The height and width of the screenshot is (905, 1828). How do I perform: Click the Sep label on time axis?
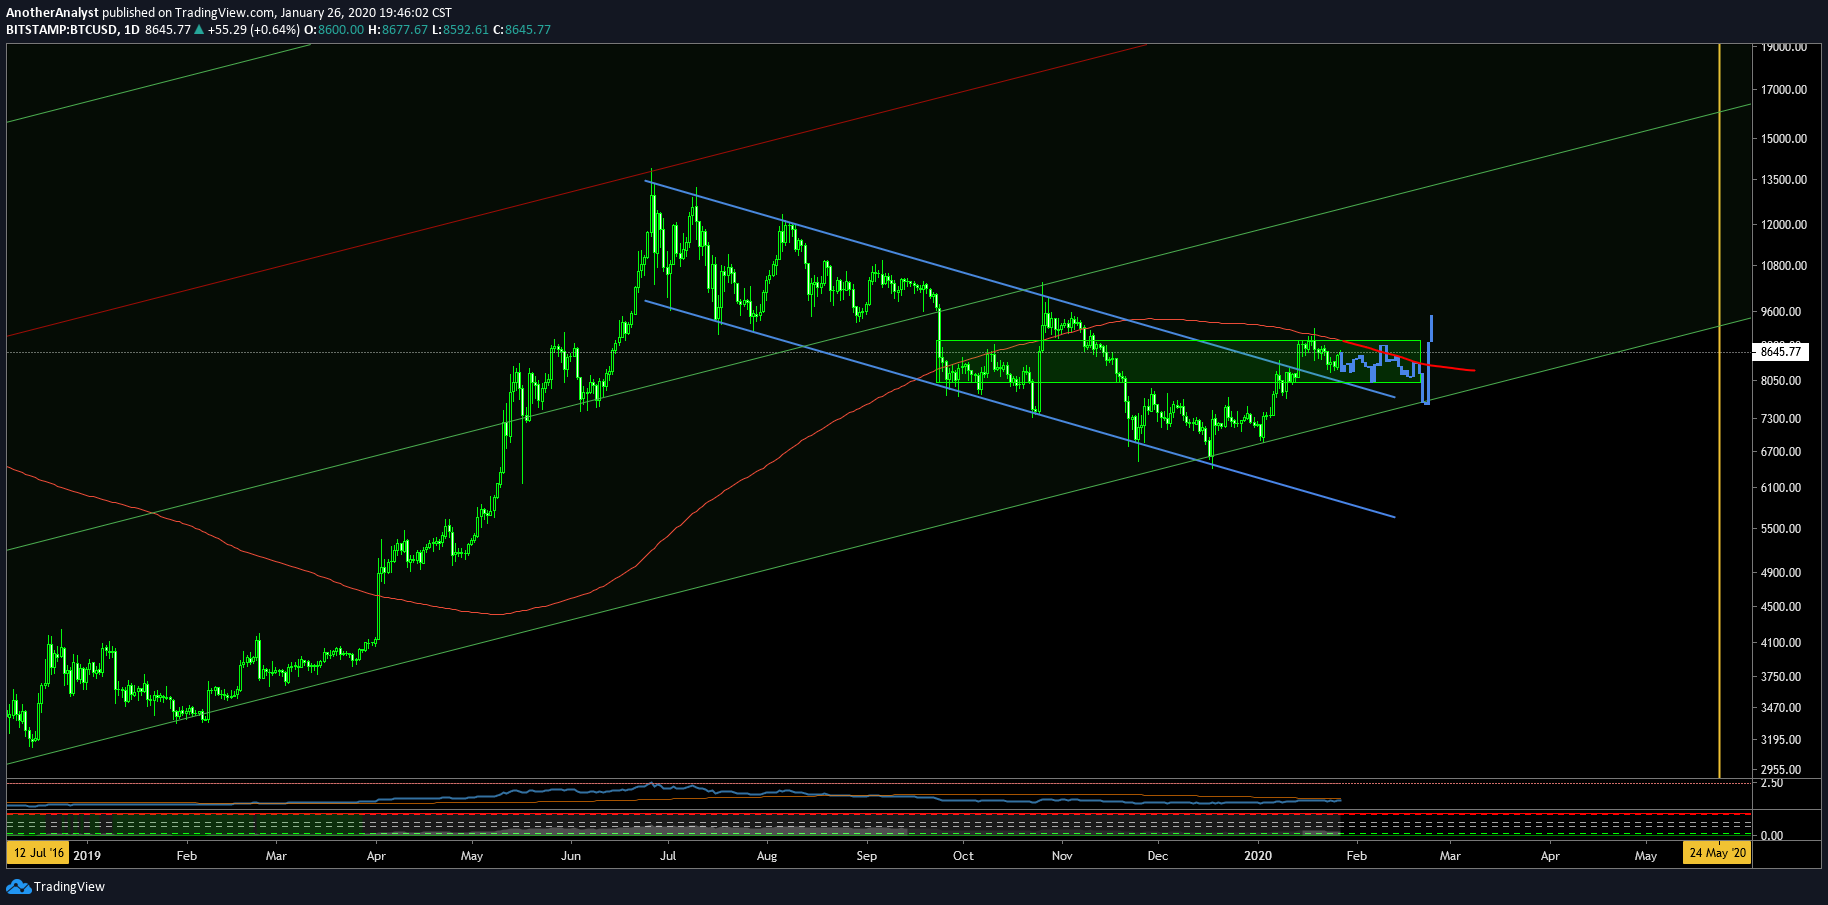coord(867,856)
